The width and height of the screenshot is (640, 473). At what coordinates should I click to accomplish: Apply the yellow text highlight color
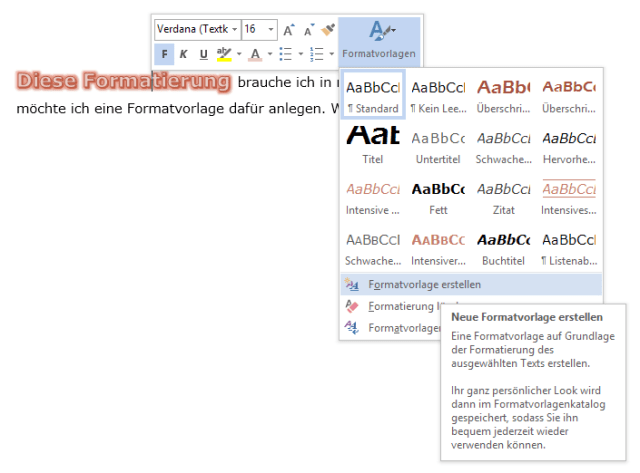point(224,54)
